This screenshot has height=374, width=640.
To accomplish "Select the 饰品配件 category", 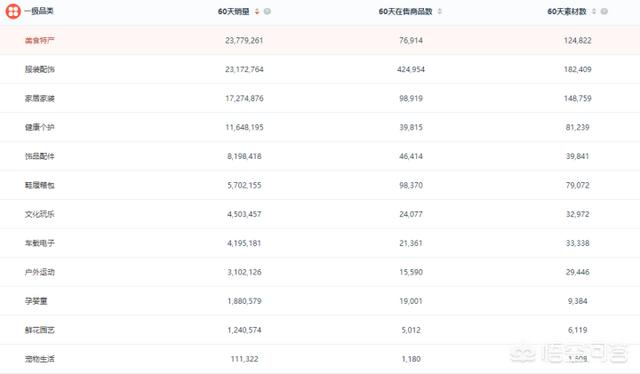I will pyautogui.click(x=40, y=156).
